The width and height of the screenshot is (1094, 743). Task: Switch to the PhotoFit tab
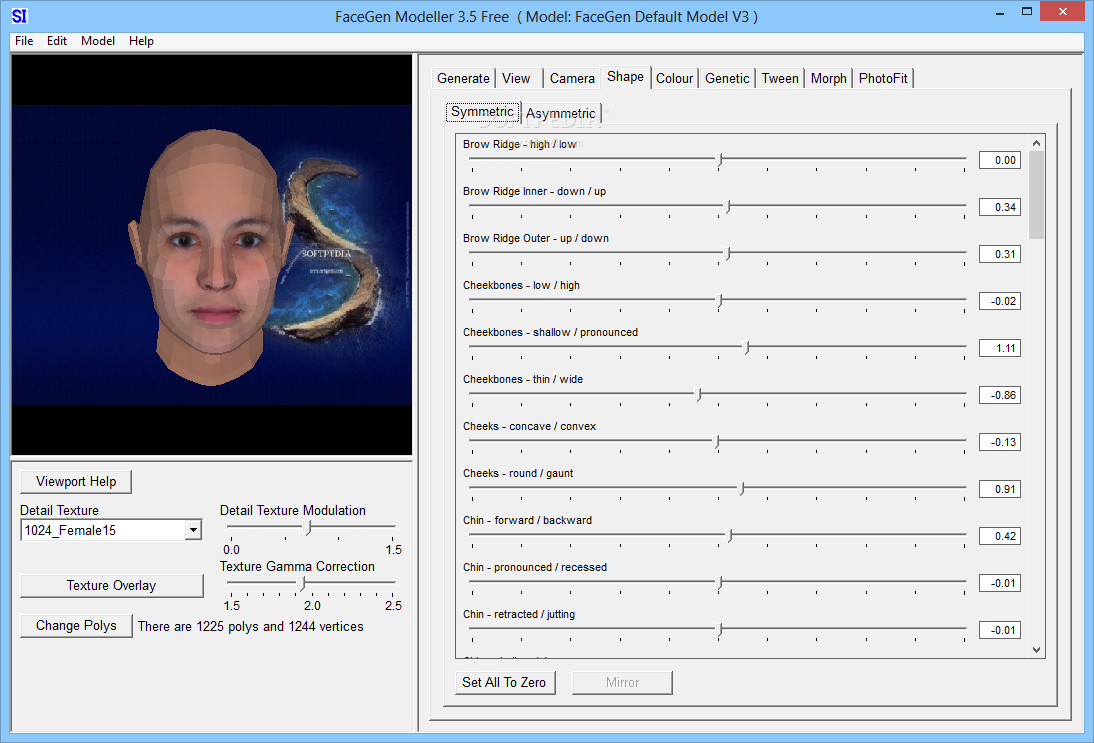point(883,78)
